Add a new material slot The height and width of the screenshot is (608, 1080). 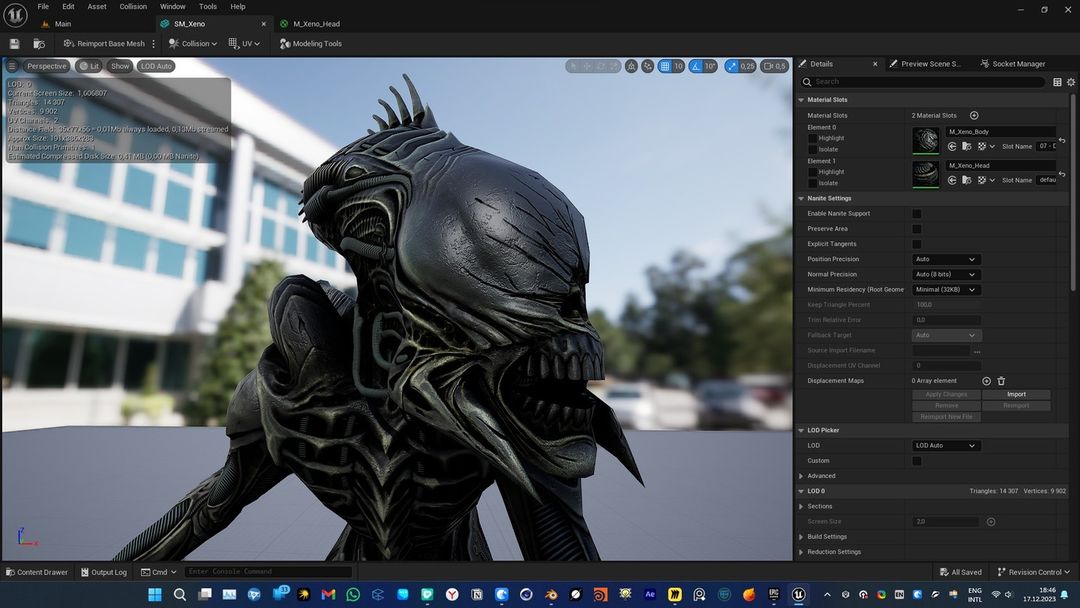(x=974, y=116)
